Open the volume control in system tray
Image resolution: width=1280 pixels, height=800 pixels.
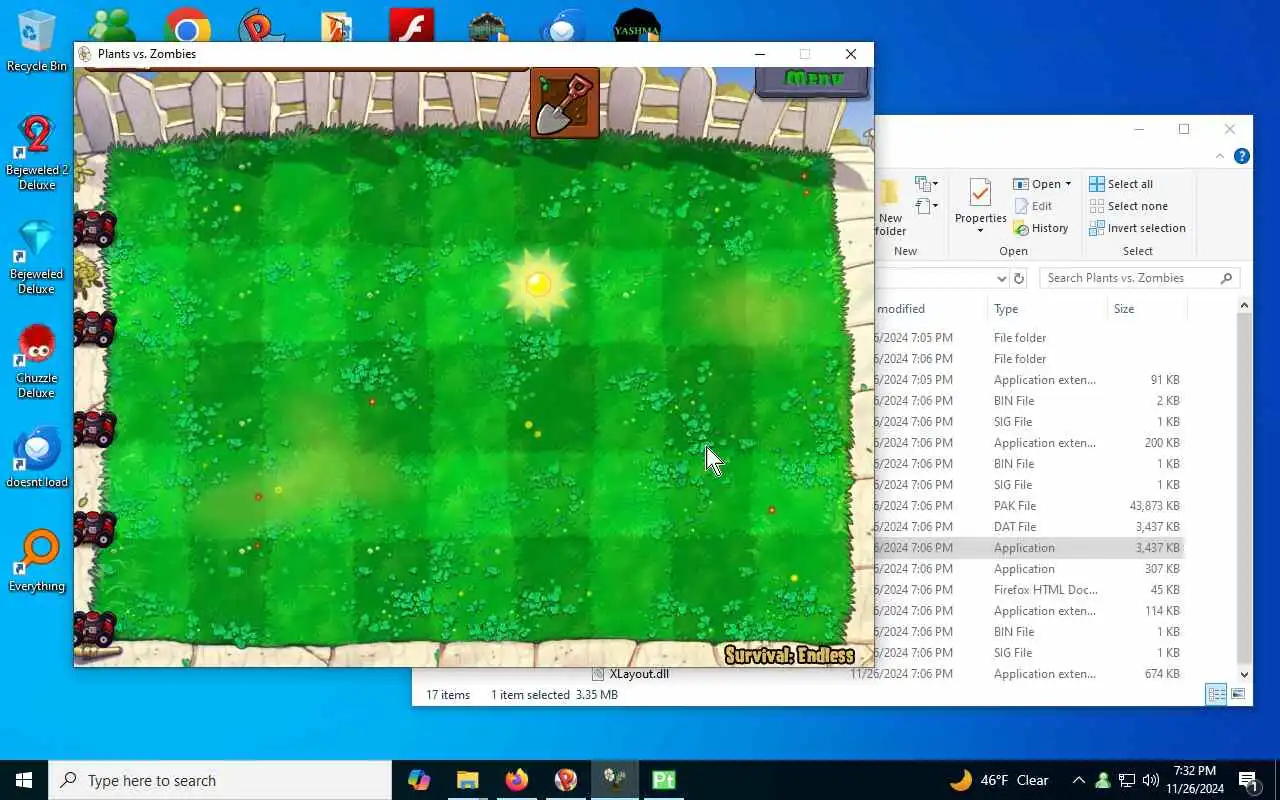[x=1150, y=780]
